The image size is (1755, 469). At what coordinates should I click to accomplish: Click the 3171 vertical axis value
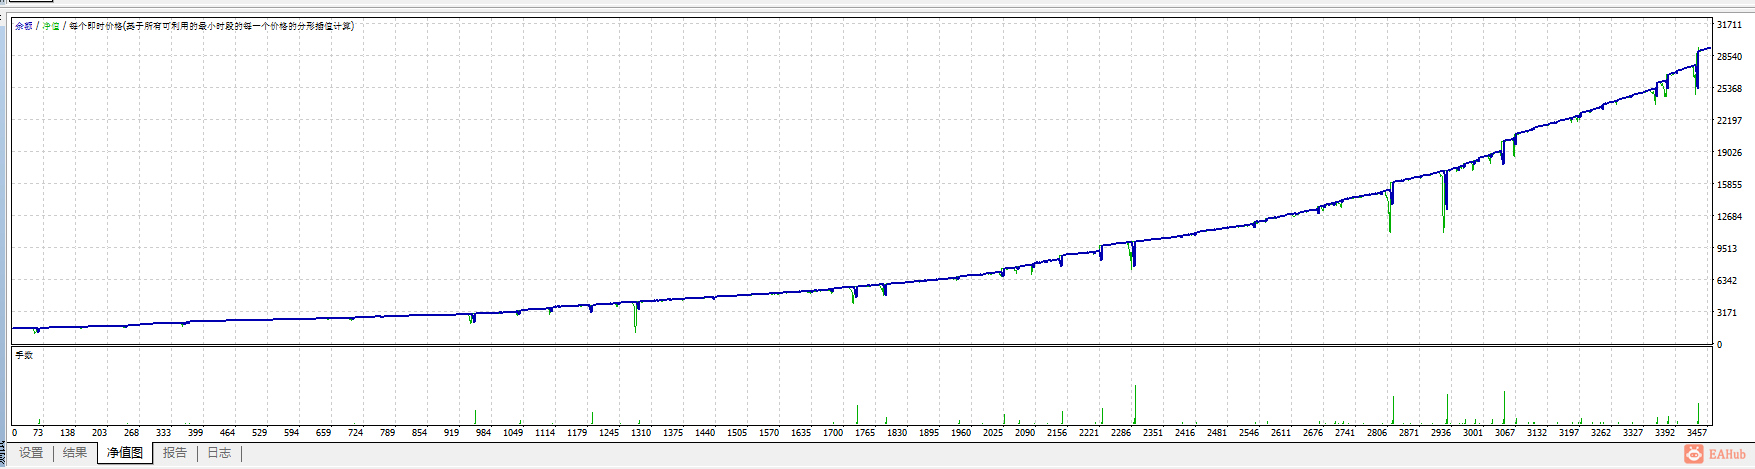pos(1727,313)
